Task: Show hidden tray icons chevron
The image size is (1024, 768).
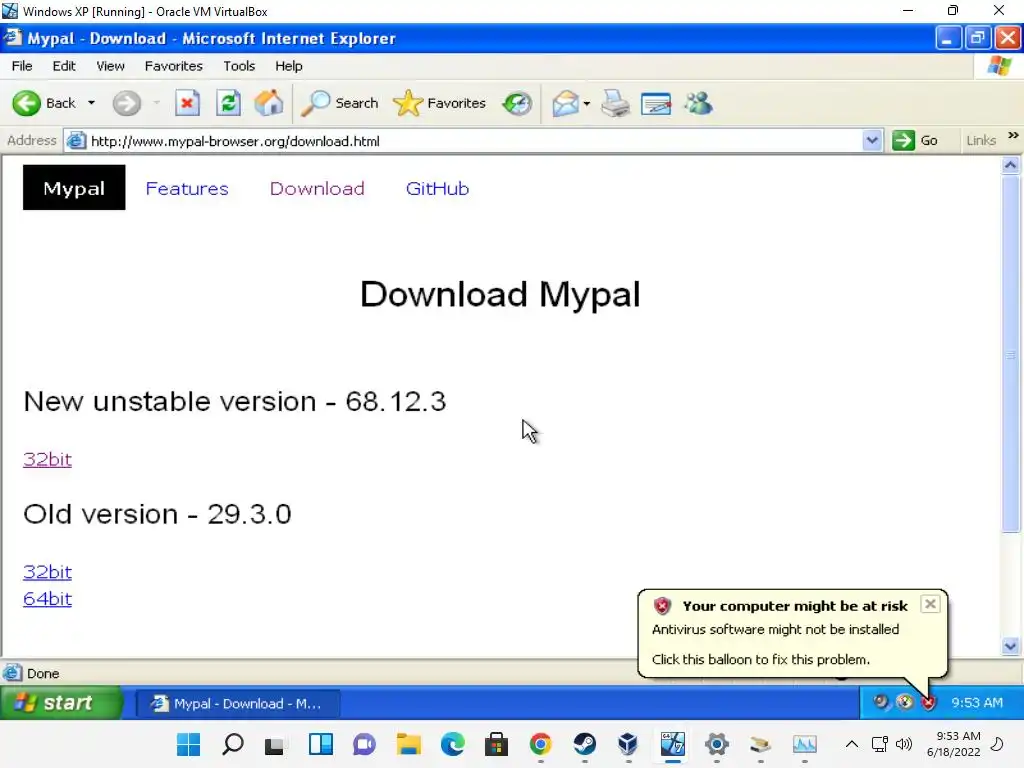Action: (x=852, y=744)
